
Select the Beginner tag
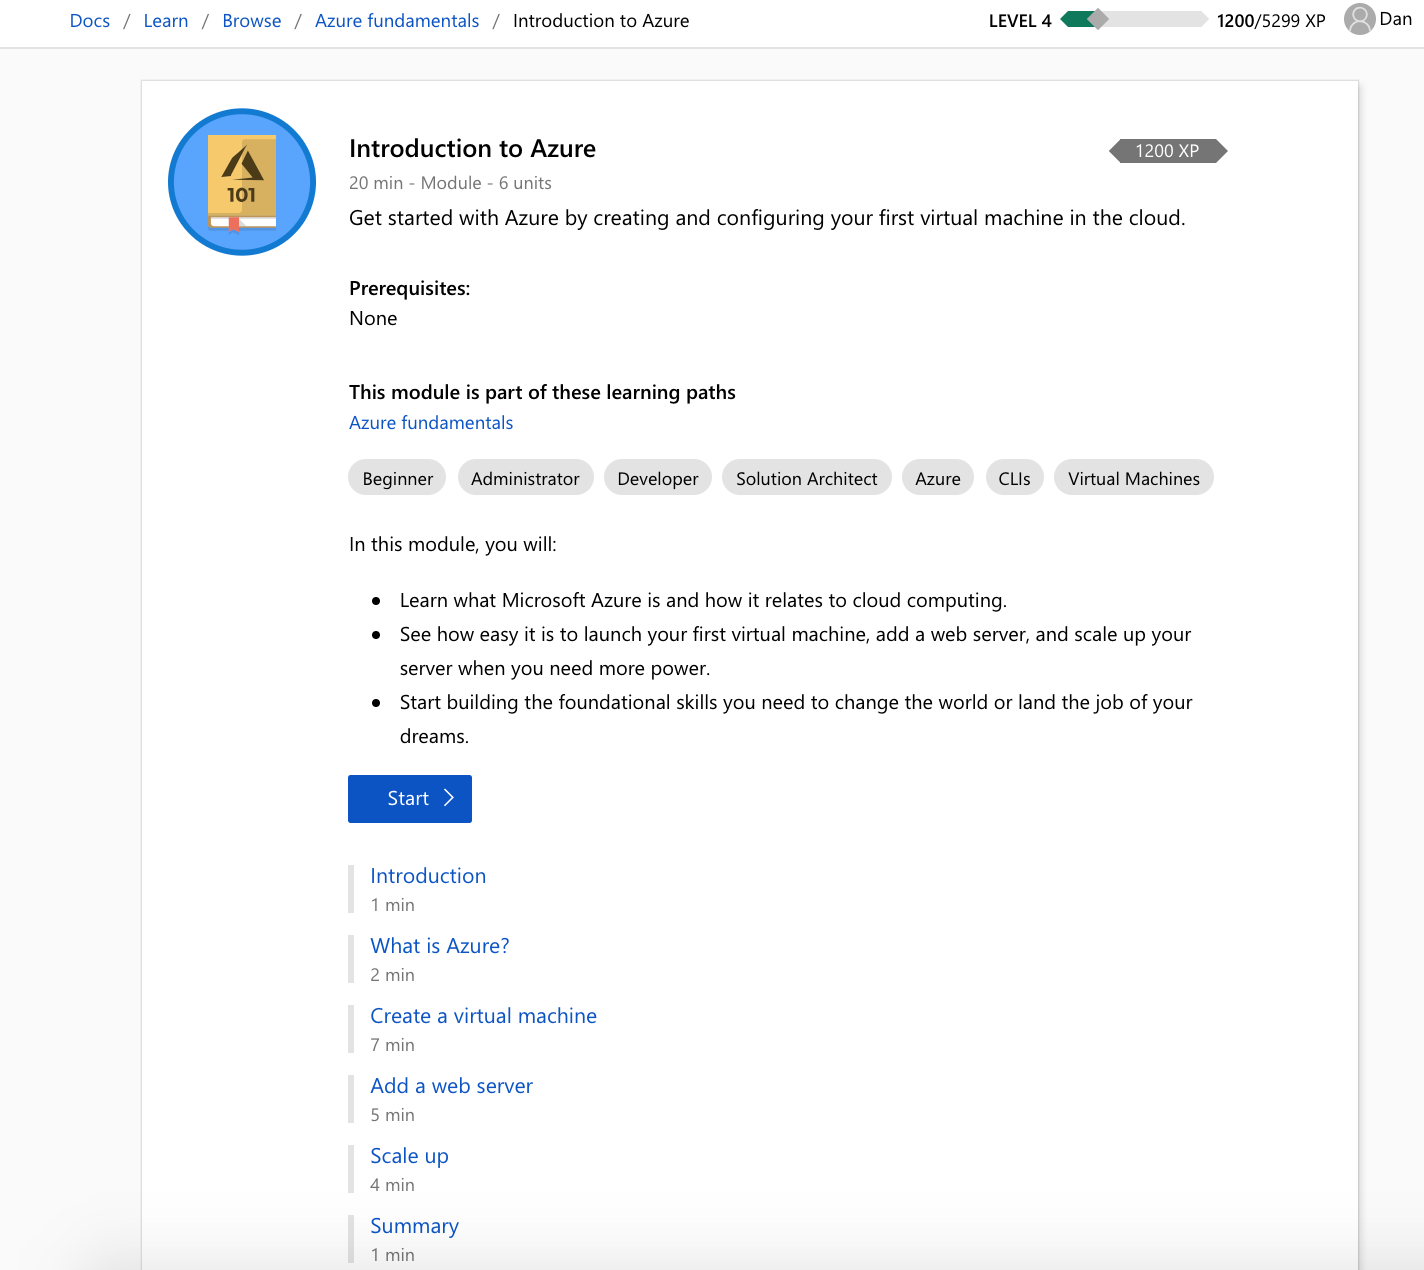(396, 478)
